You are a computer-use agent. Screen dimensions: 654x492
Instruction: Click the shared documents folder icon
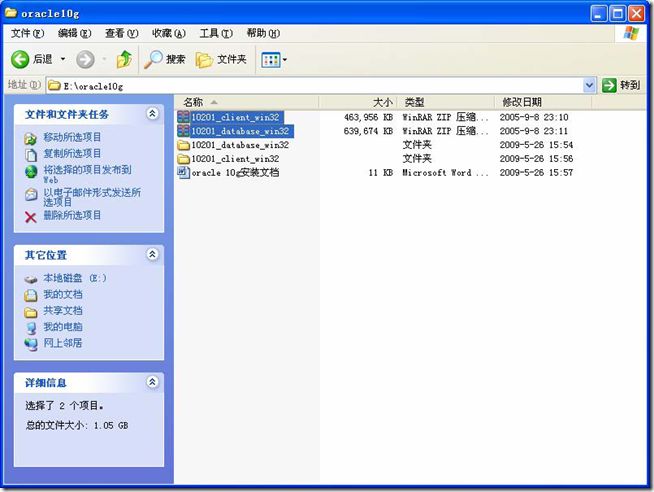click(30, 312)
